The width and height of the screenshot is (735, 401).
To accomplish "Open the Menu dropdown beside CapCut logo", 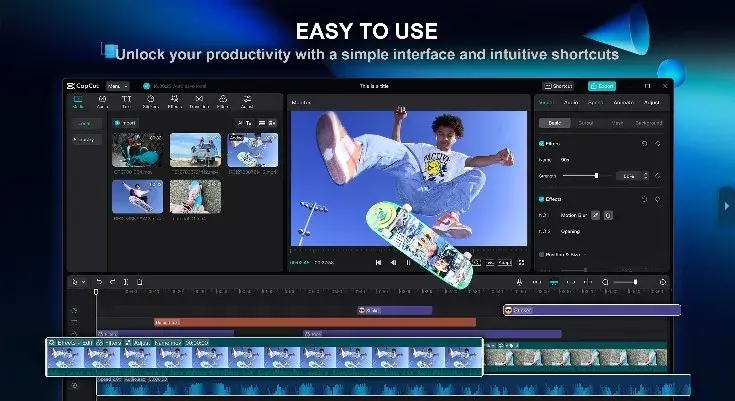I will click(x=118, y=86).
